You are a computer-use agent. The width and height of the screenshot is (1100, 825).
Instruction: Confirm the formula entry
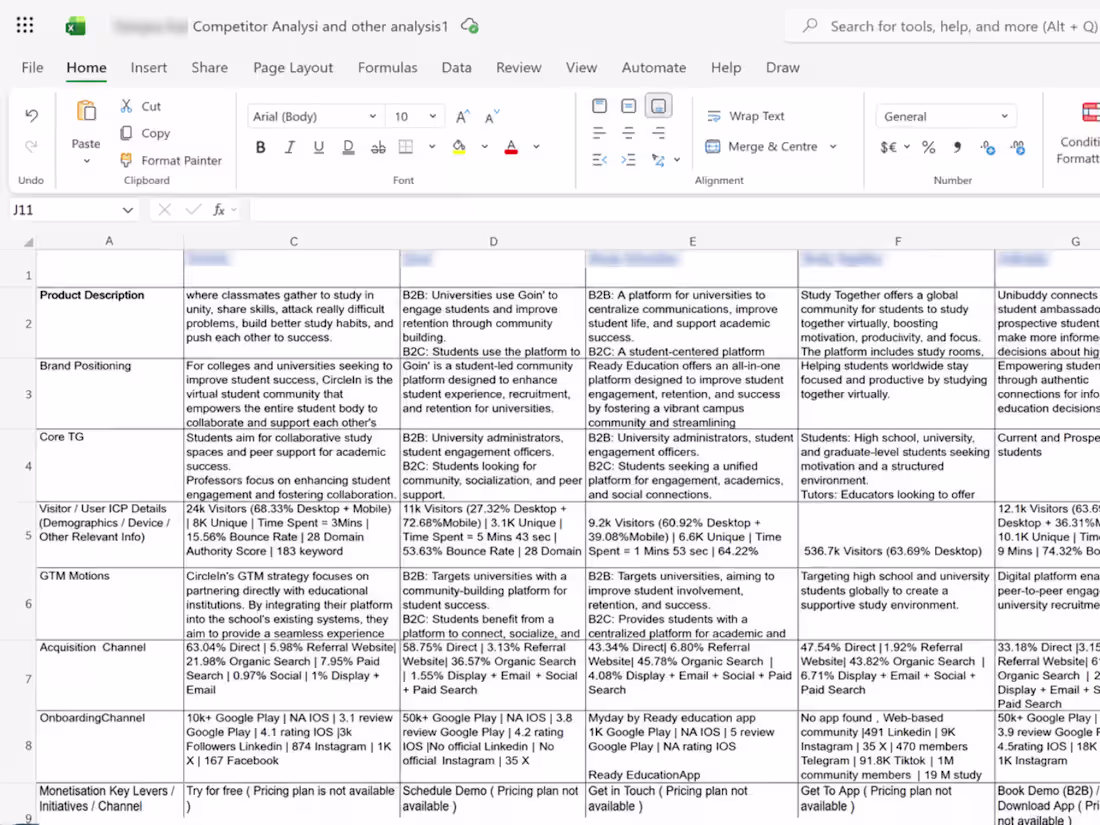194,210
